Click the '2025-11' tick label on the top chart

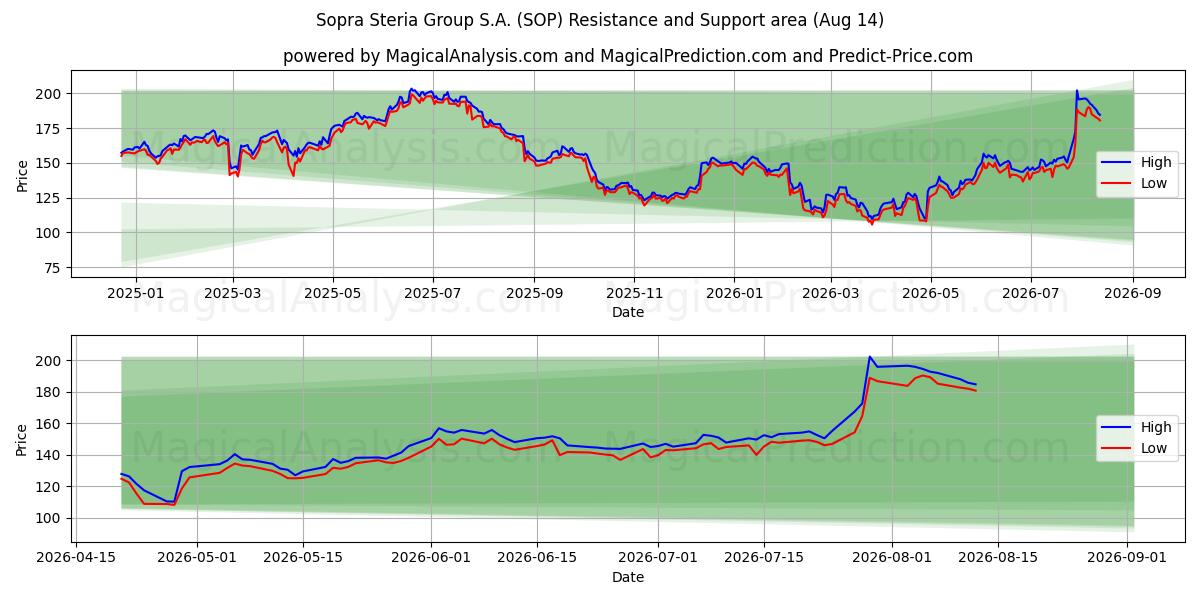(x=634, y=293)
